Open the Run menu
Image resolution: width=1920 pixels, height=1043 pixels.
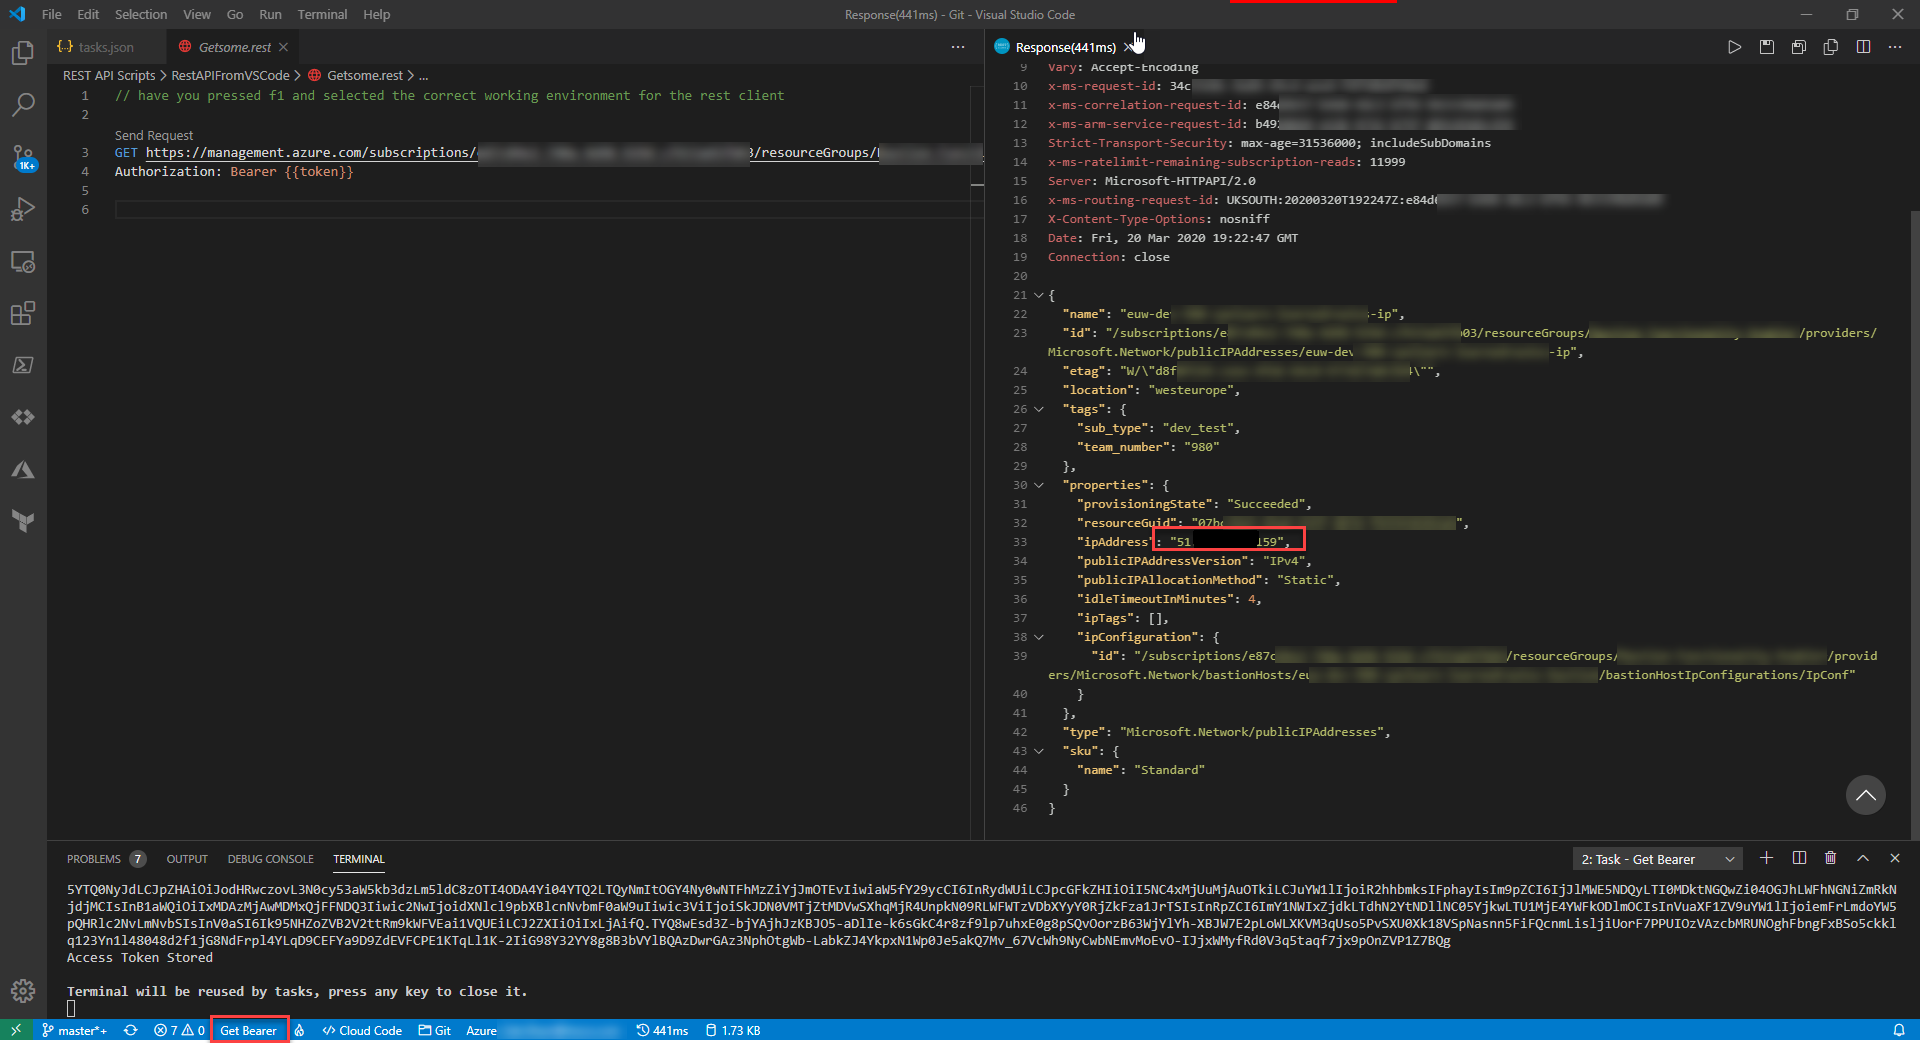point(270,14)
